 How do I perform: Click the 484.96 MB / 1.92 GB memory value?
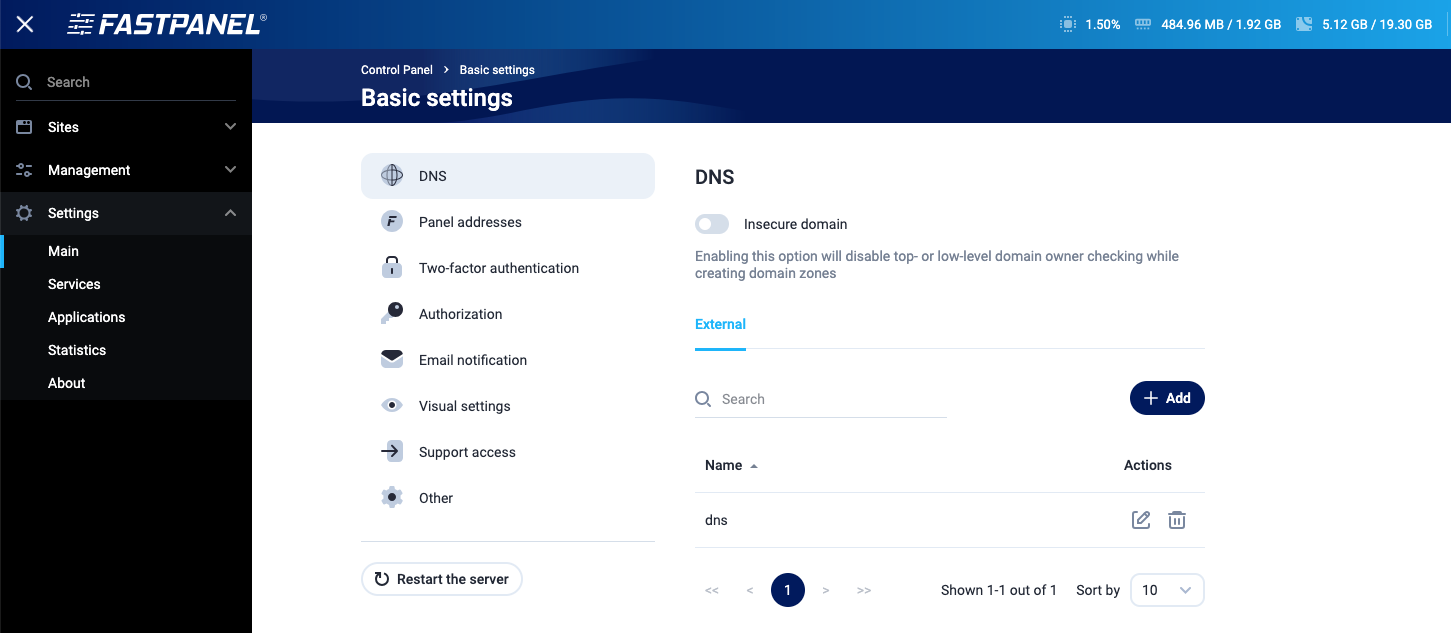[x=1221, y=24]
